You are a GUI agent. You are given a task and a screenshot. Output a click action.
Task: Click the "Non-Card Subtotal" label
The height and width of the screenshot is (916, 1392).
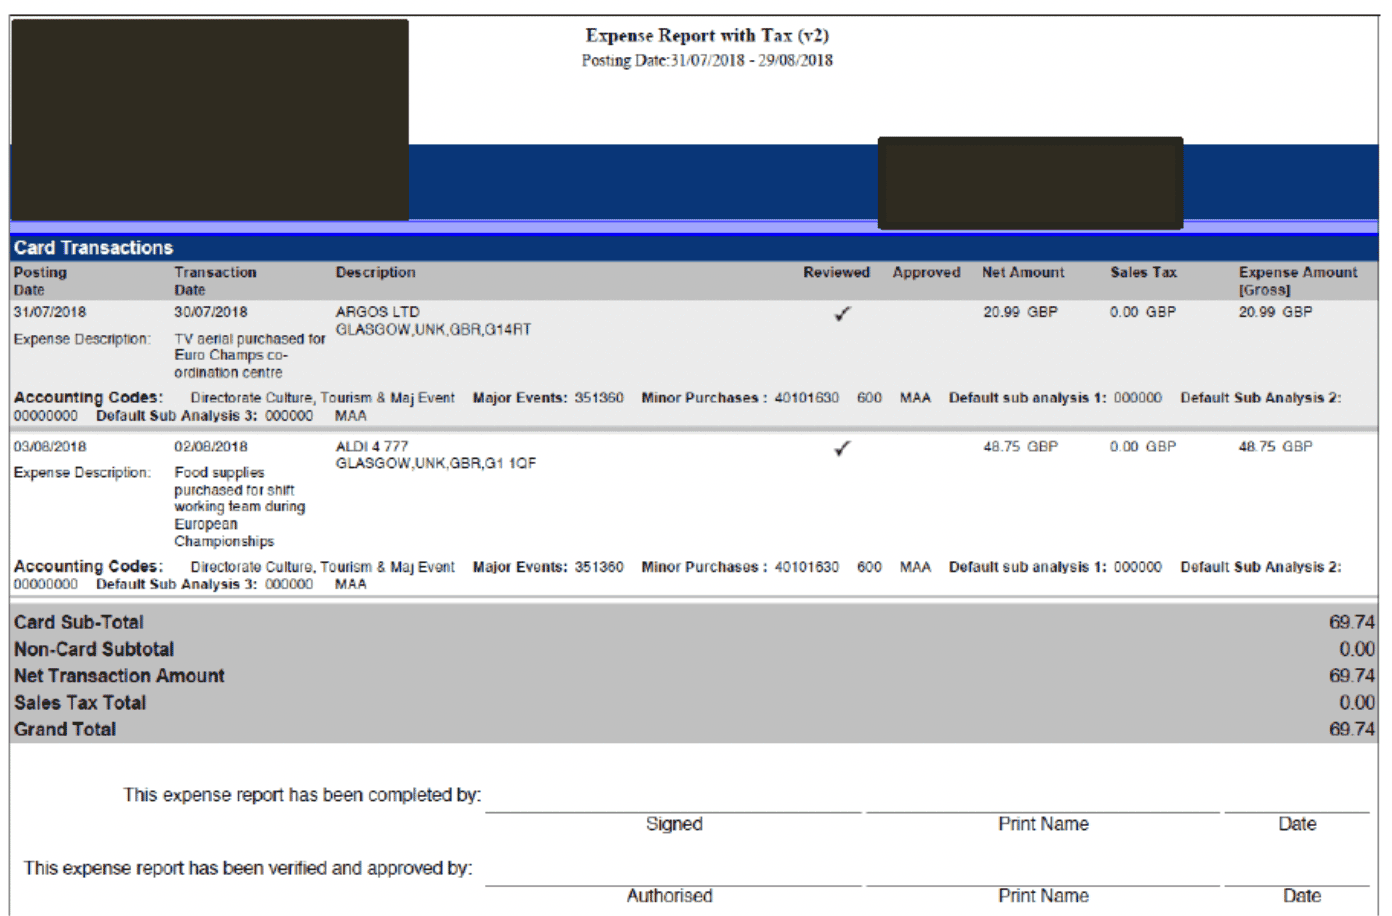pyautogui.click(x=94, y=649)
